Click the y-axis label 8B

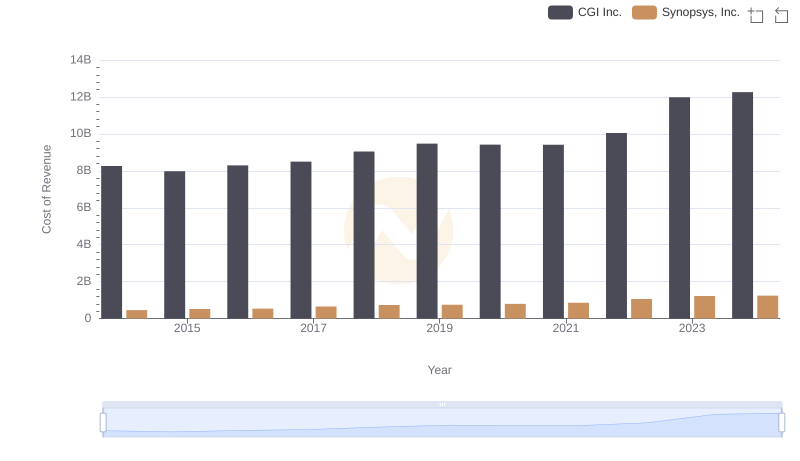click(x=84, y=170)
